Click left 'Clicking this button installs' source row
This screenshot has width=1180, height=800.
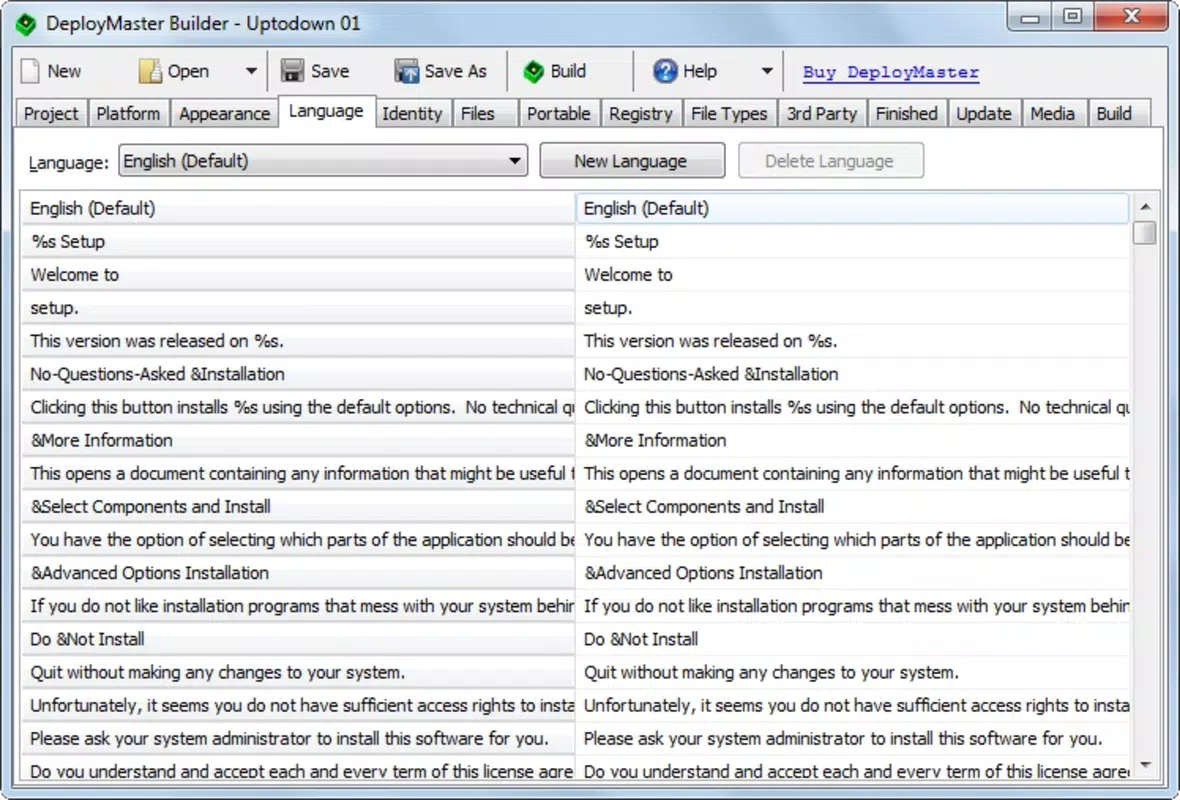pyautogui.click(x=298, y=407)
